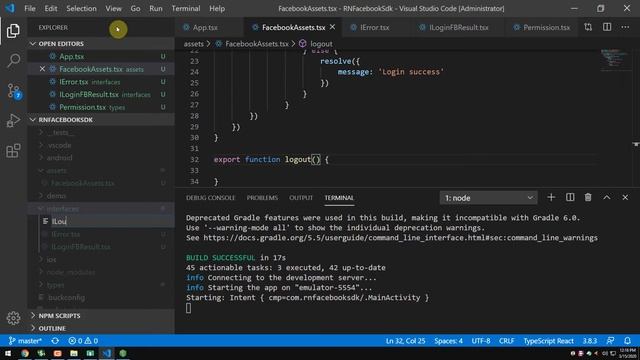Open the Selection menu

pos(81,8)
